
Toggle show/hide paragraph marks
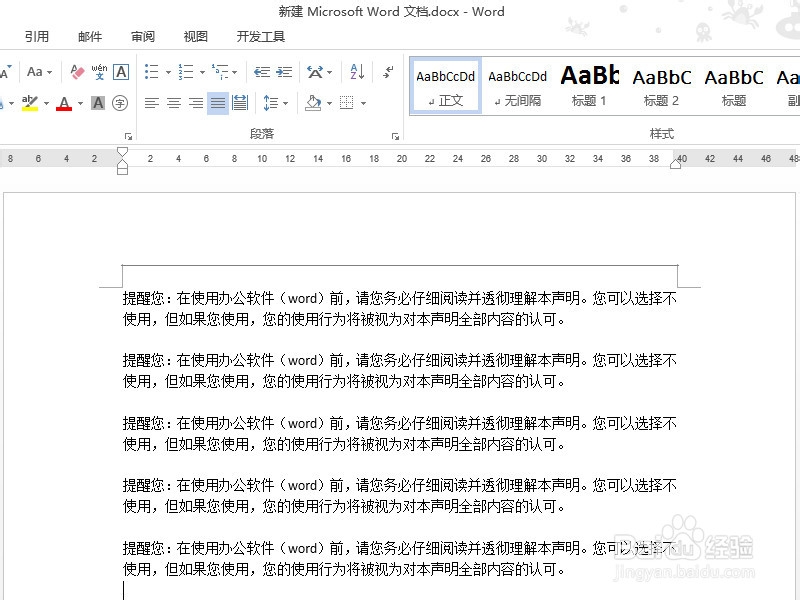[388, 72]
